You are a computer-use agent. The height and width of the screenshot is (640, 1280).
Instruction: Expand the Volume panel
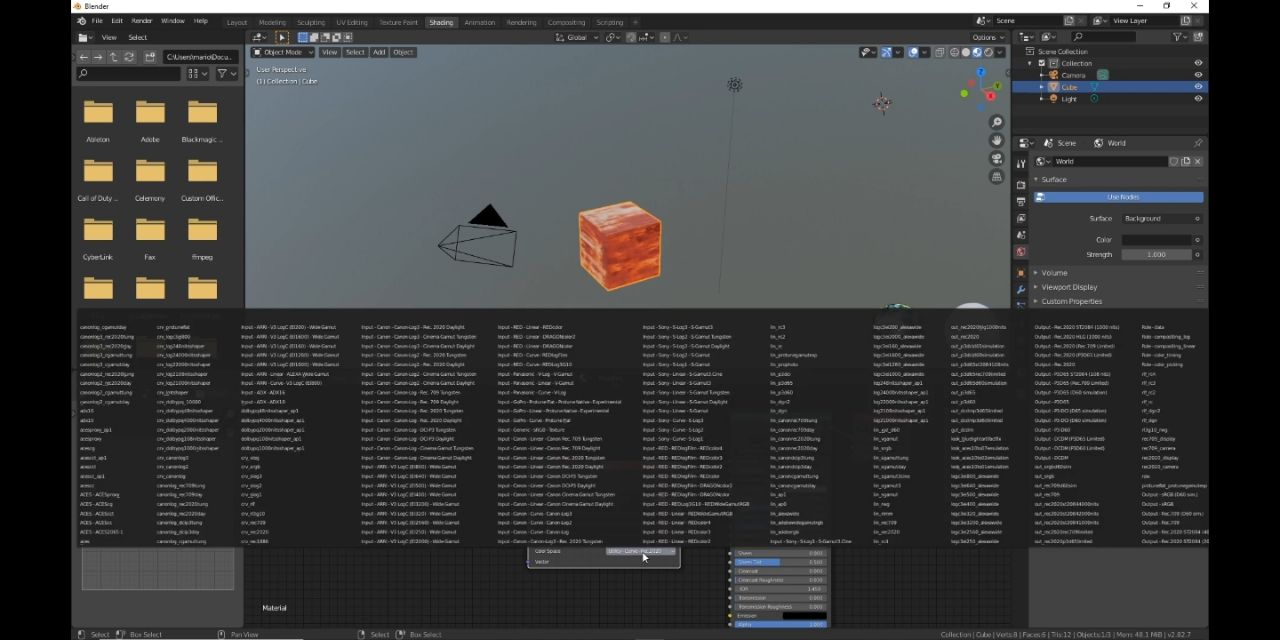[x=1054, y=272]
